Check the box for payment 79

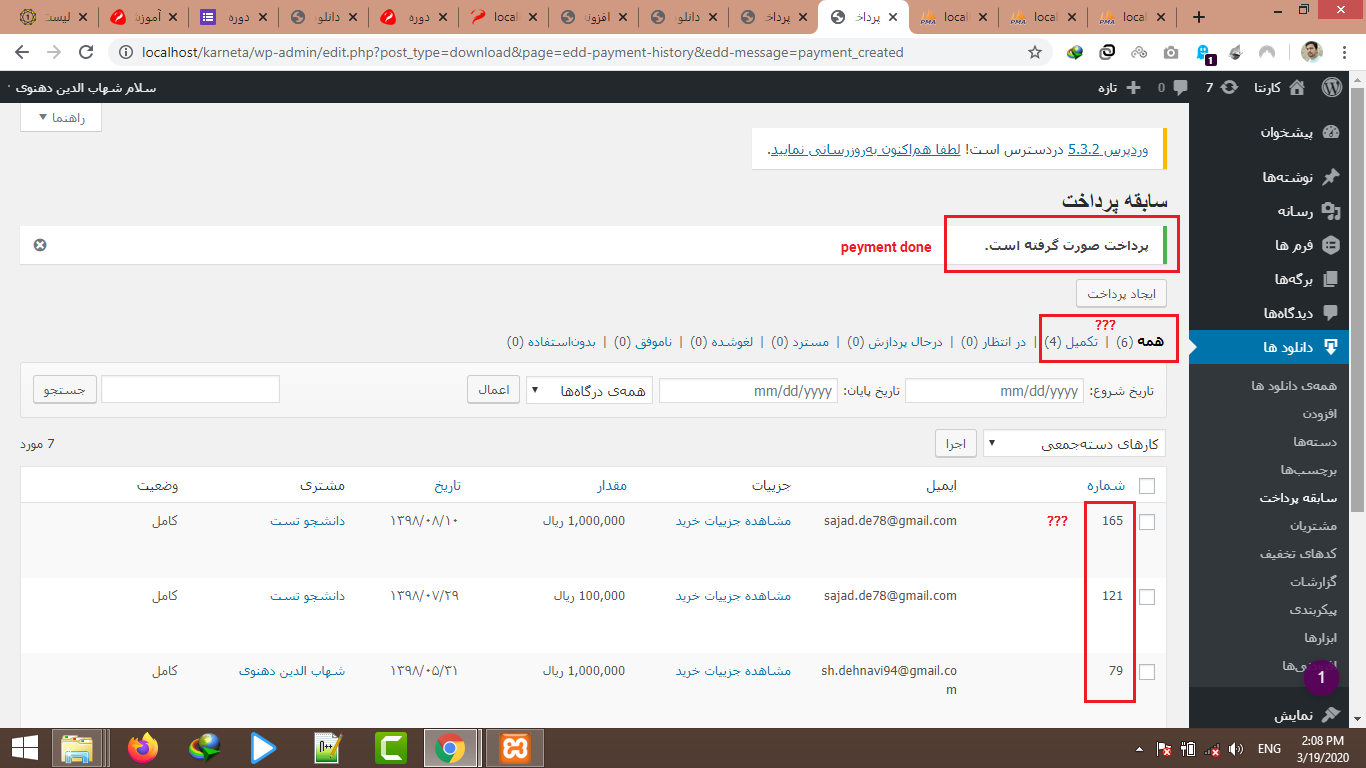[1147, 671]
